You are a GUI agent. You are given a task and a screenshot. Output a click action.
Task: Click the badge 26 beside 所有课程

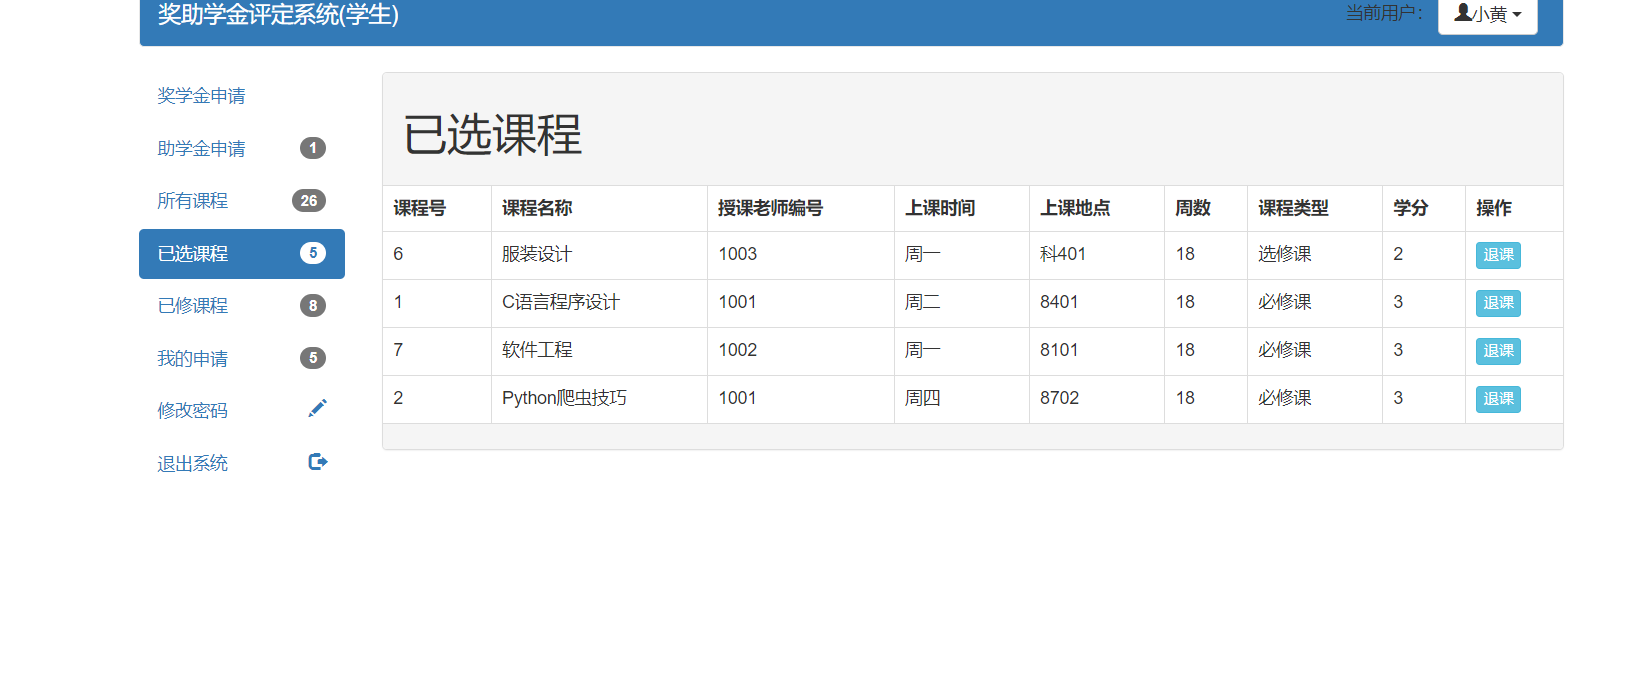coord(309,201)
